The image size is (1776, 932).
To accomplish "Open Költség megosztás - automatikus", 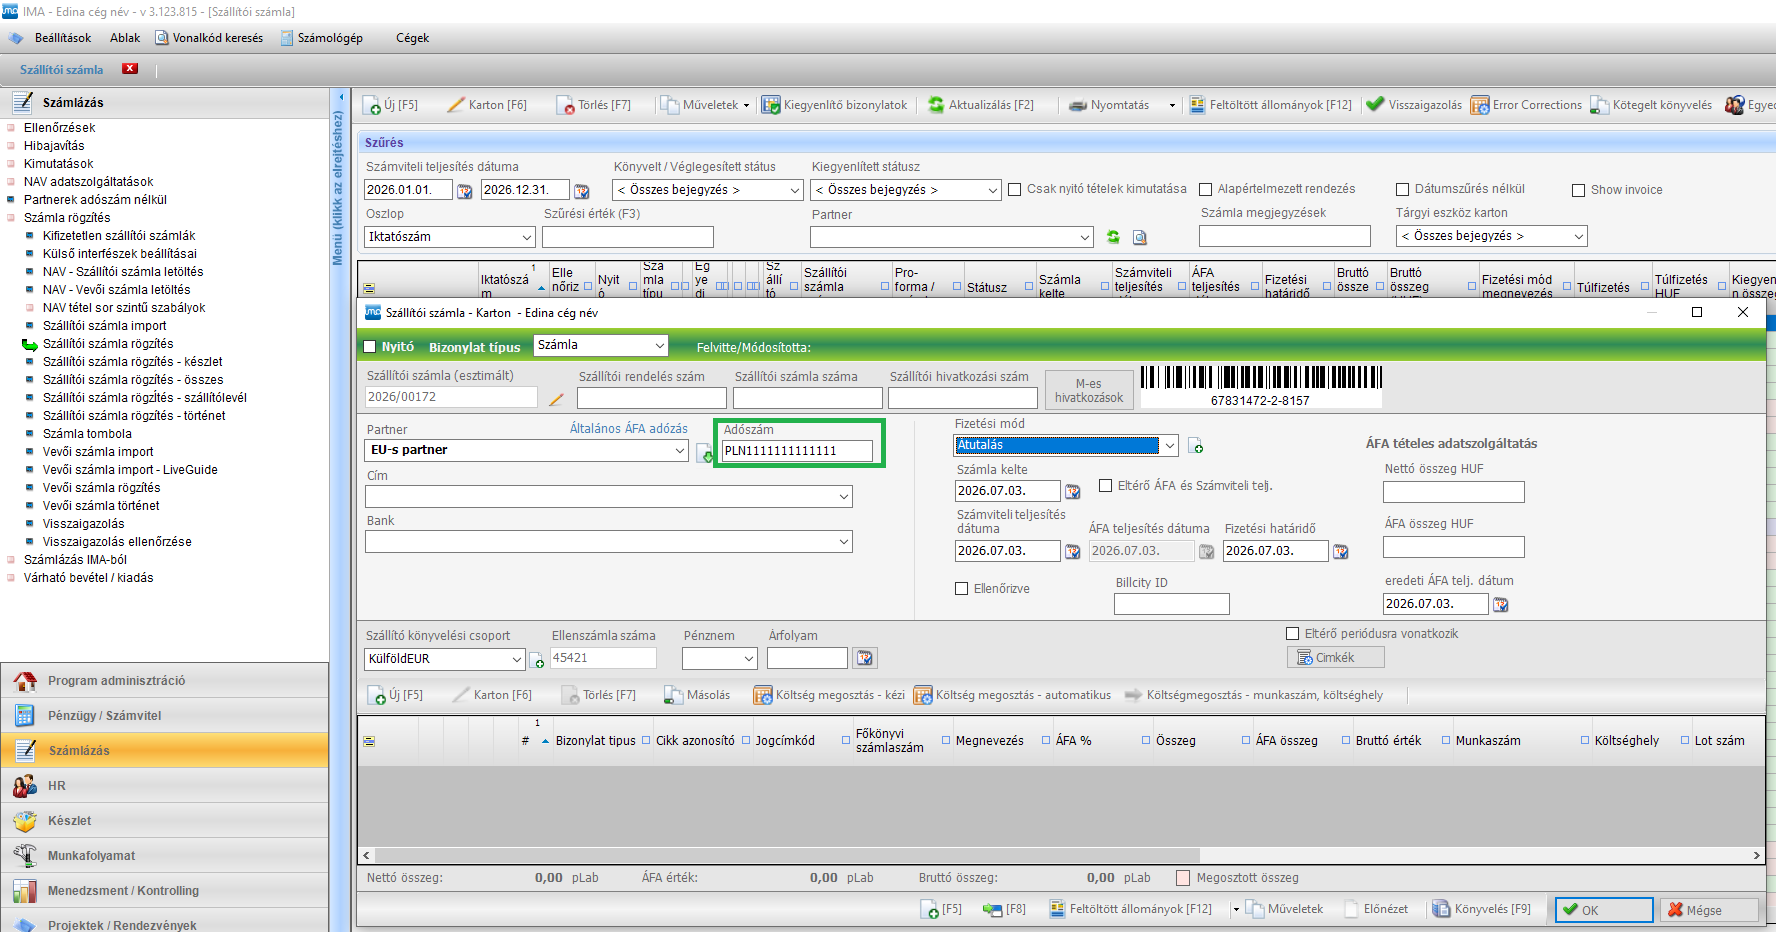I will point(1013,695).
